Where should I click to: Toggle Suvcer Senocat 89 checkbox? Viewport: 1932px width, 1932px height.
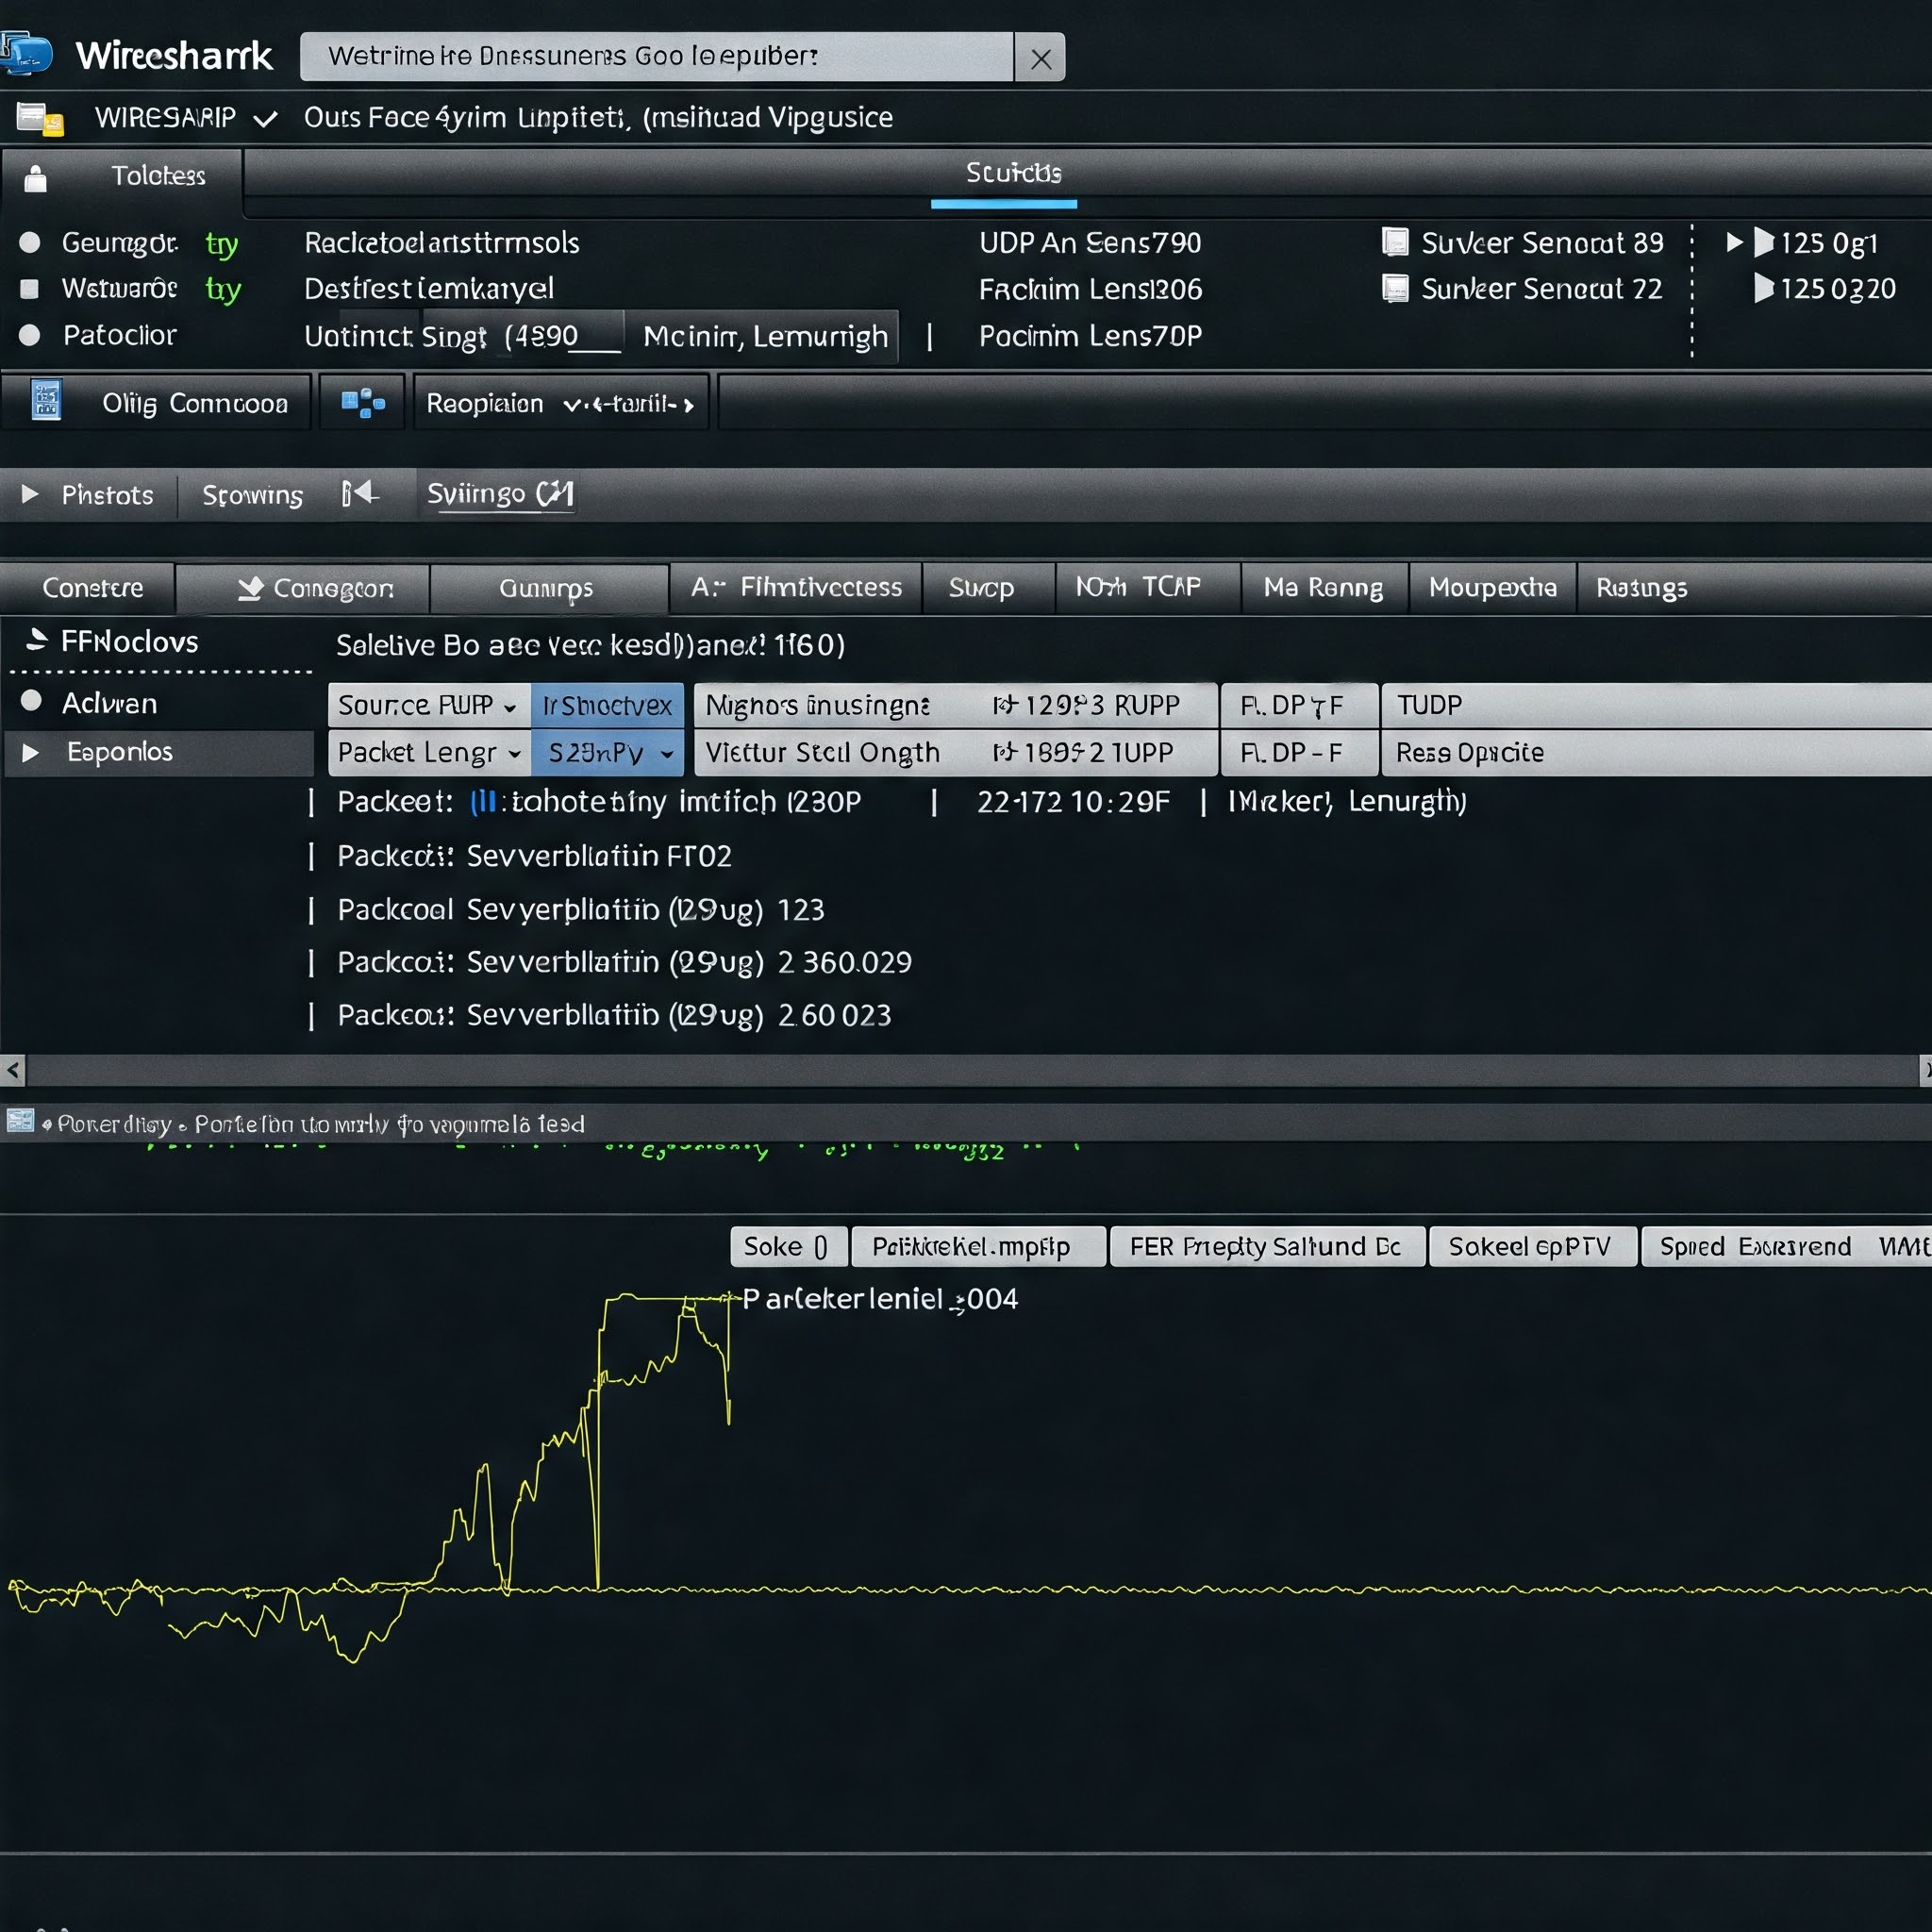tap(1395, 242)
